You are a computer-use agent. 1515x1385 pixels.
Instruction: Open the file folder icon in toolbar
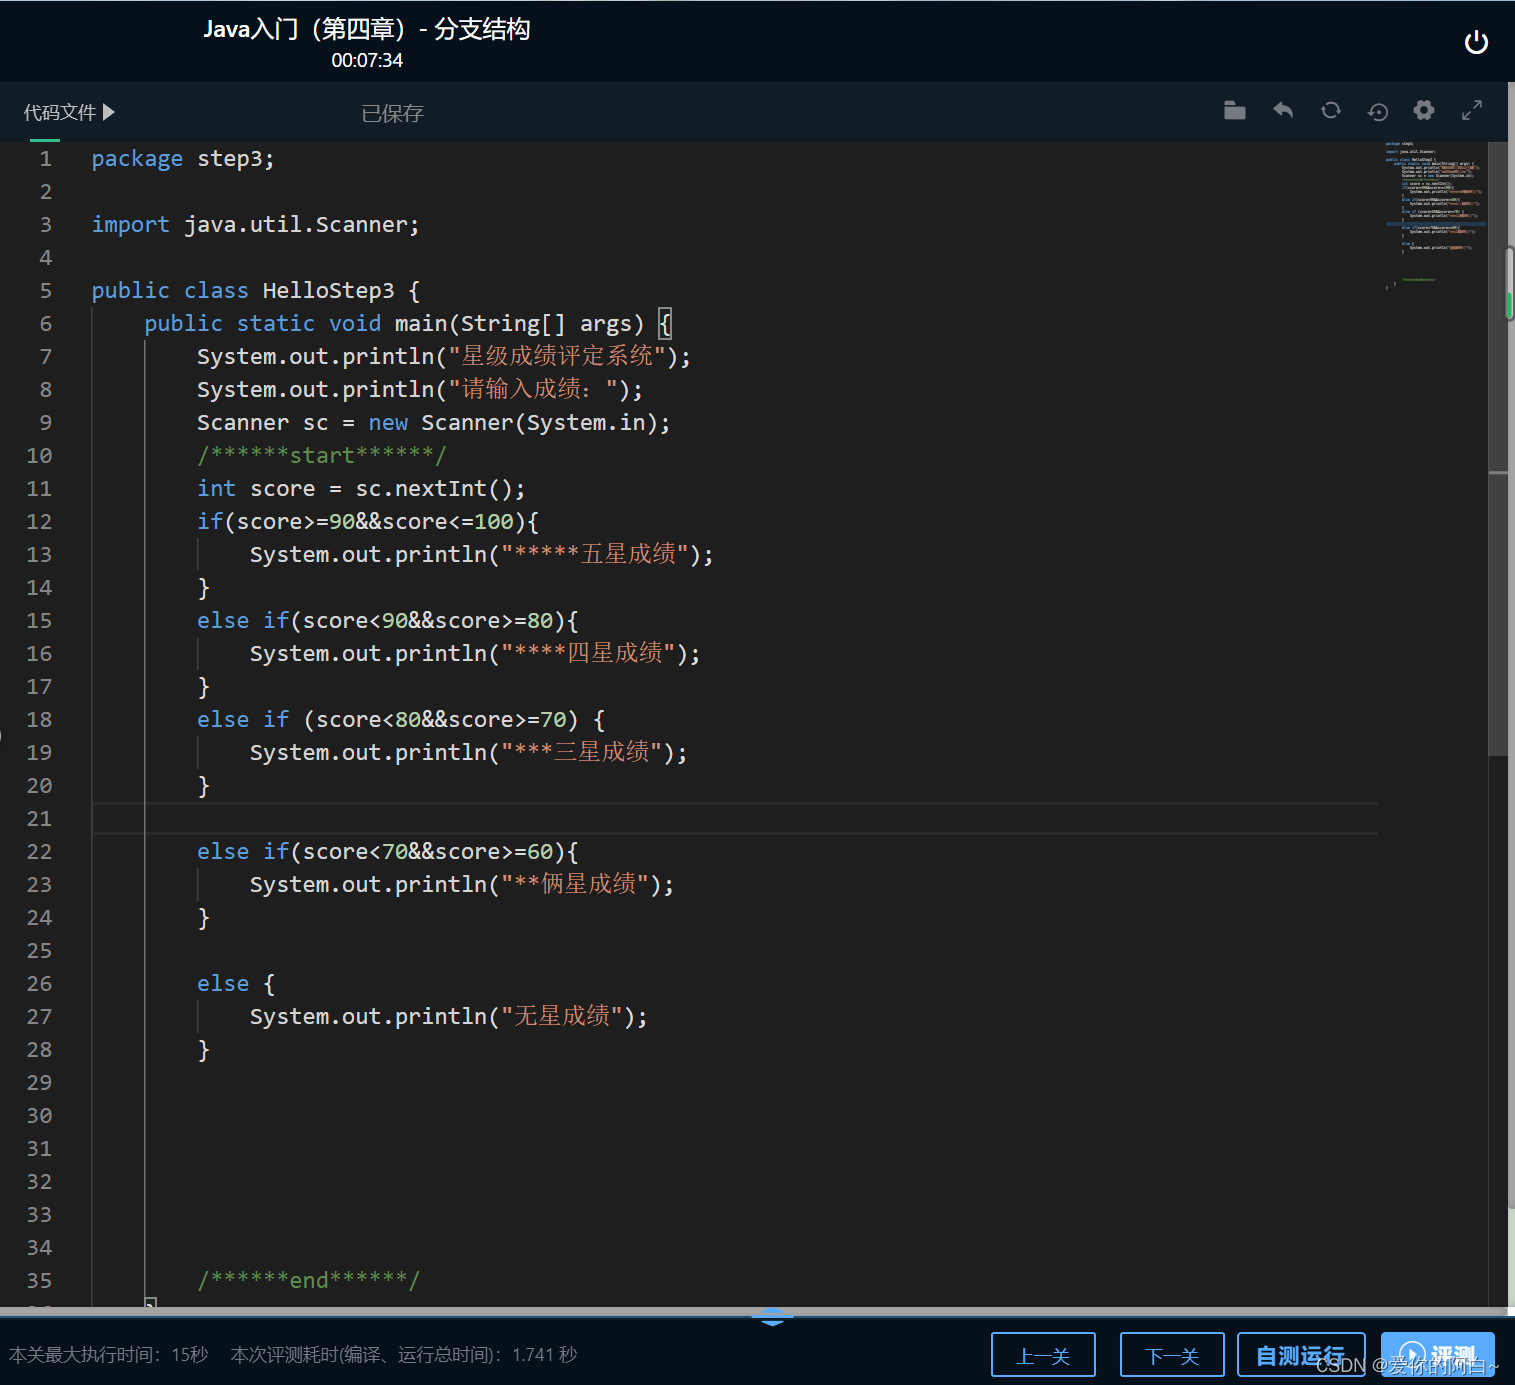coord(1235,111)
